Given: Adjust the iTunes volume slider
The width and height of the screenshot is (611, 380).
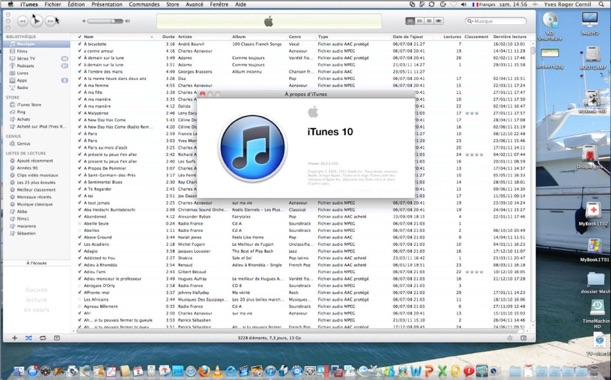Looking at the screenshot, I should pyautogui.click(x=105, y=21).
